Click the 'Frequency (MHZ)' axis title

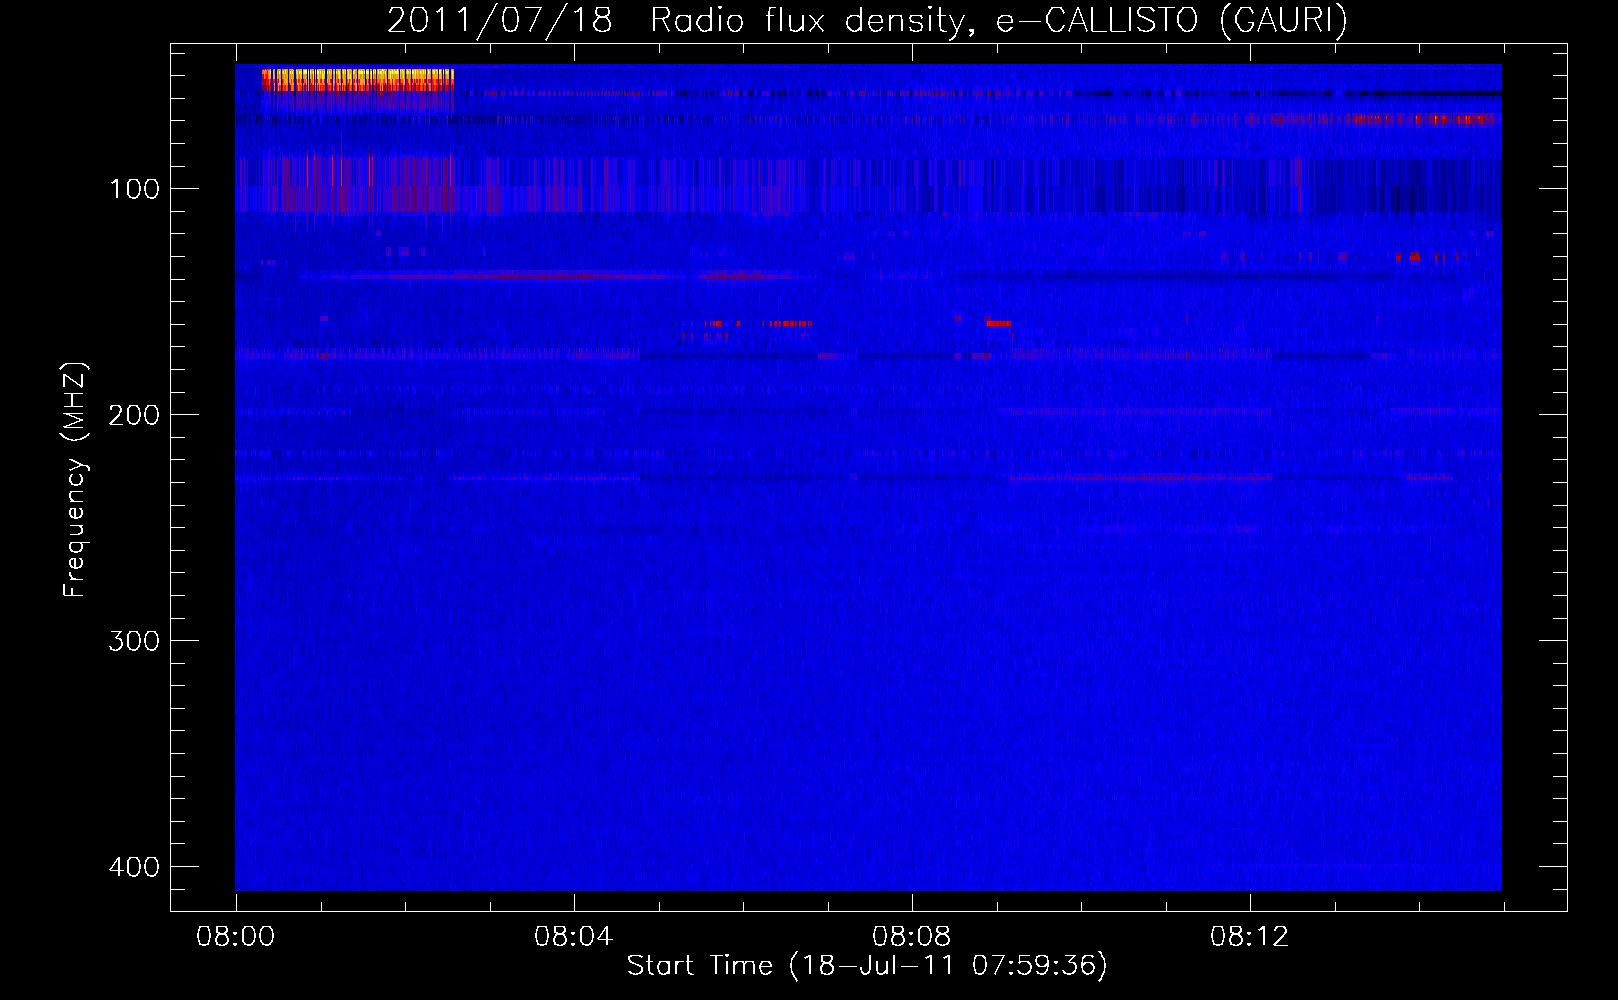coord(76,480)
